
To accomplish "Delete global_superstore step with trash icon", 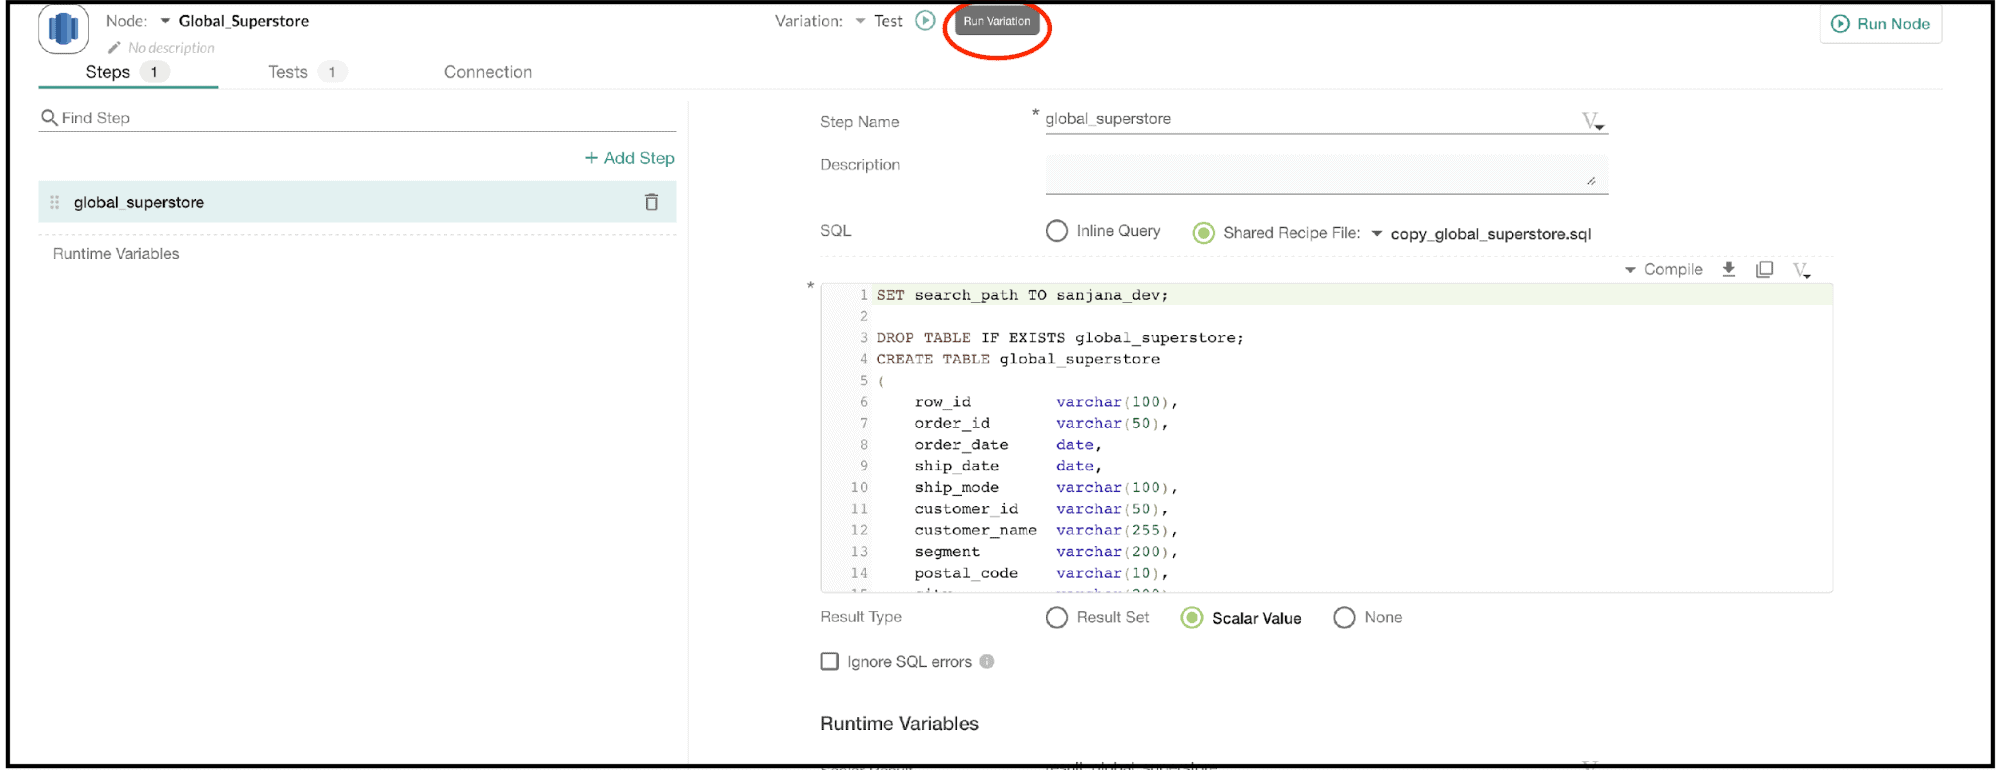I will [651, 202].
